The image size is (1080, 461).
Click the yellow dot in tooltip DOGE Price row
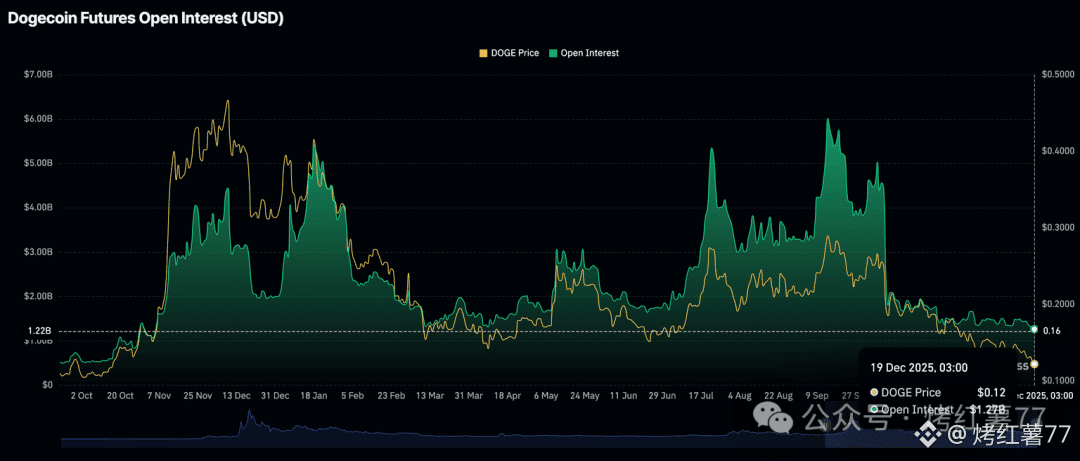(875, 392)
